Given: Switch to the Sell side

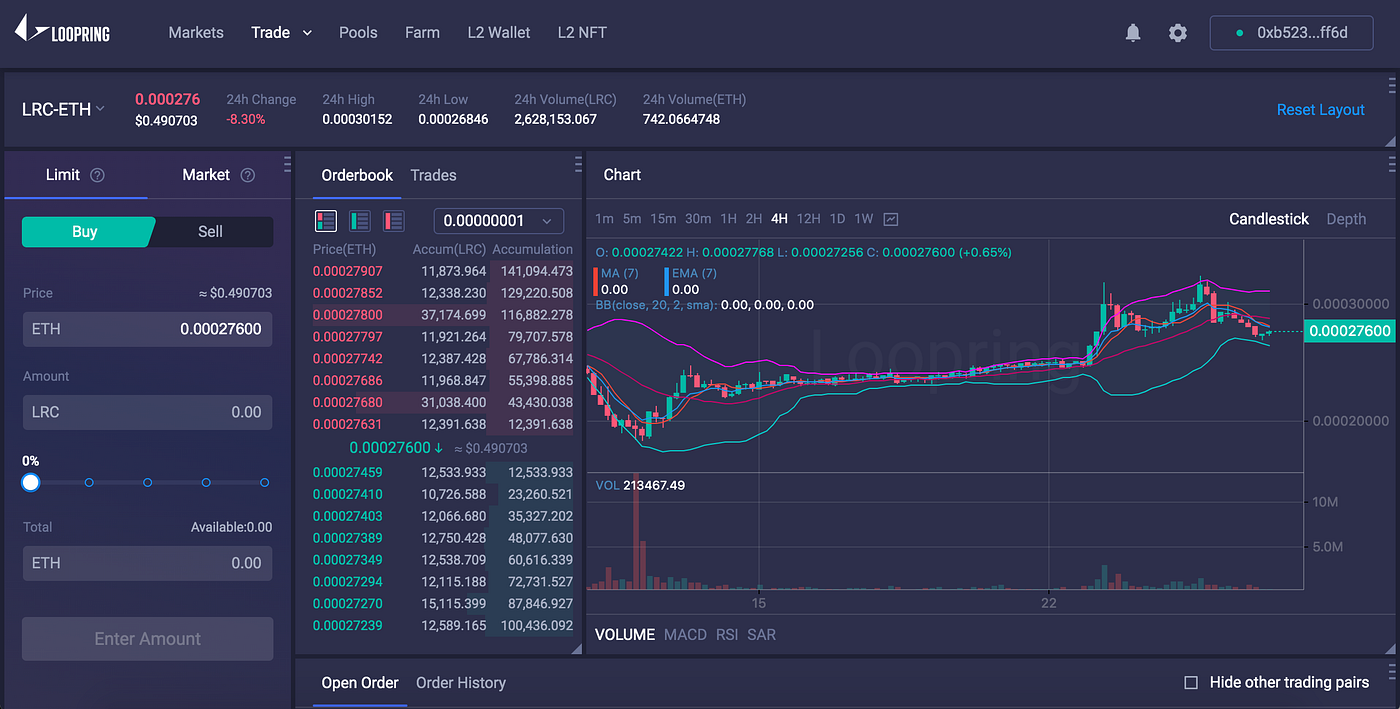Looking at the screenshot, I should (211, 232).
